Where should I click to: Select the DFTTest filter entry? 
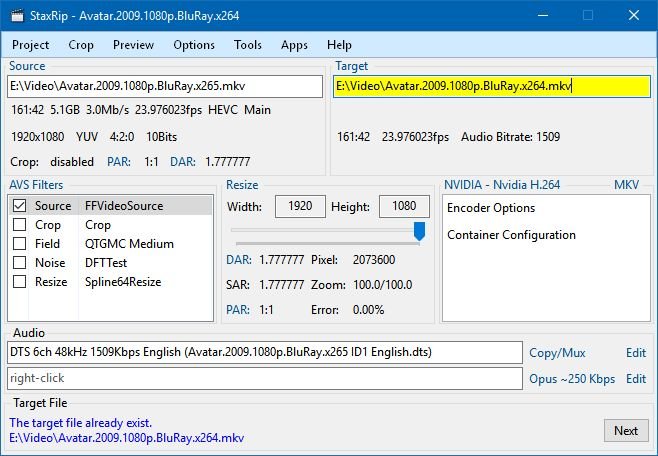pos(106,263)
